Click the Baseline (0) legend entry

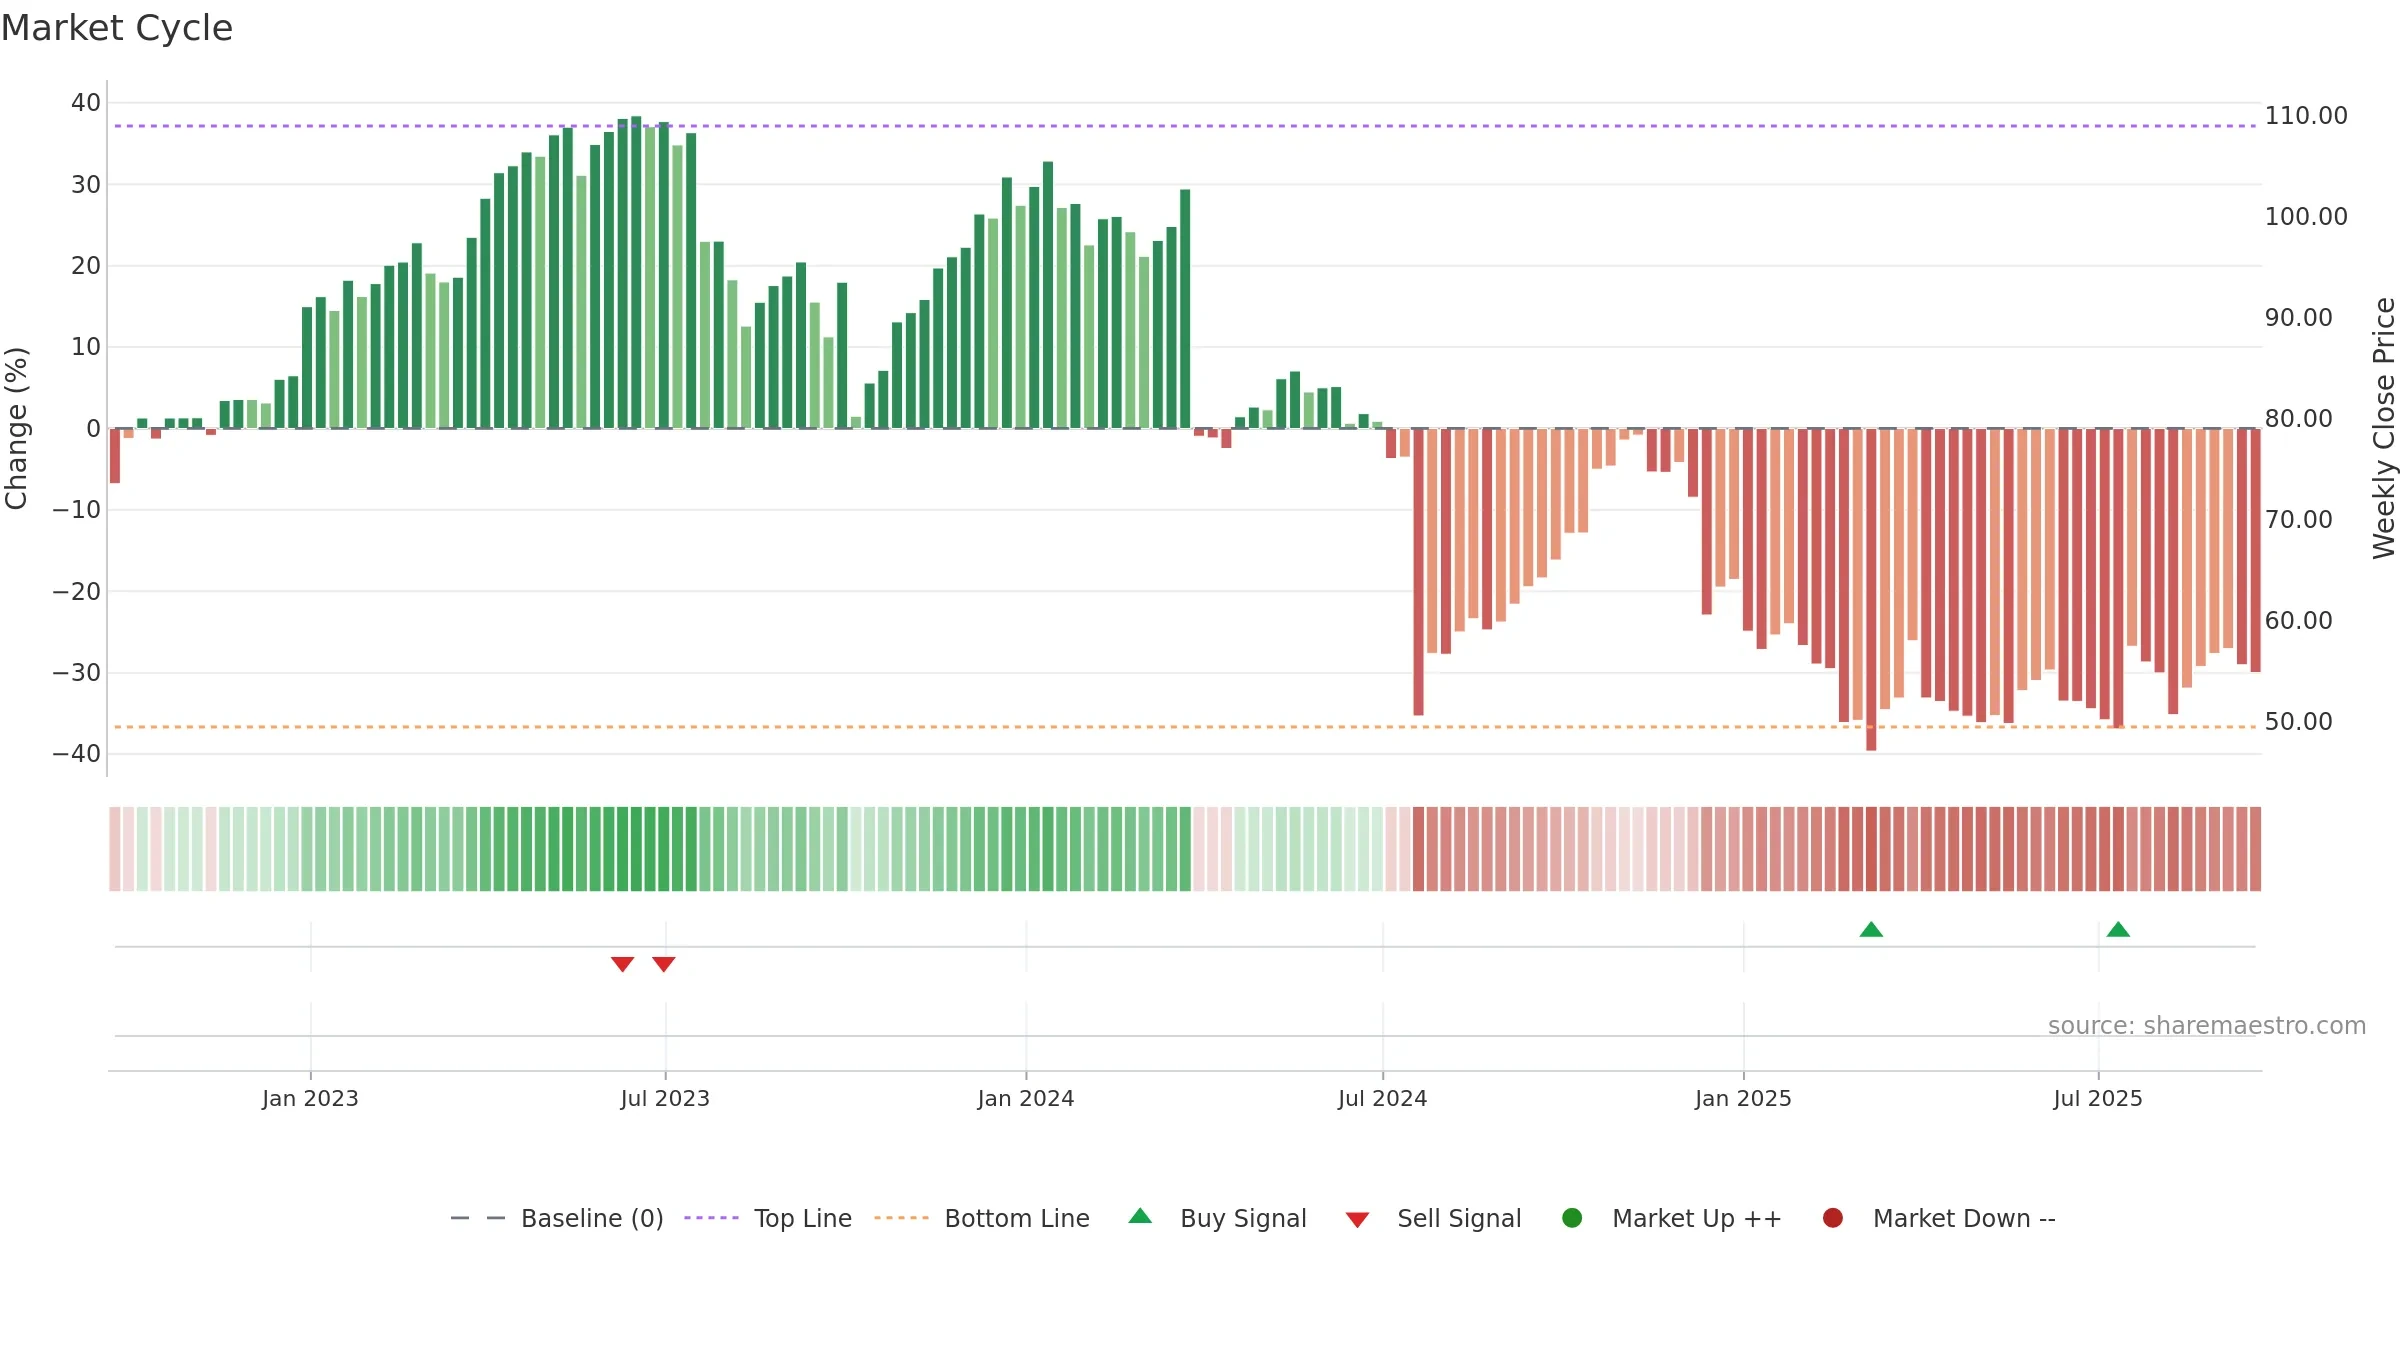point(557,1218)
